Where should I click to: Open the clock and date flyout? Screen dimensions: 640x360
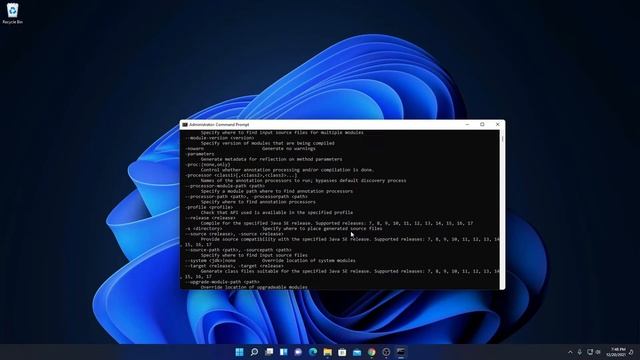(x=616, y=352)
